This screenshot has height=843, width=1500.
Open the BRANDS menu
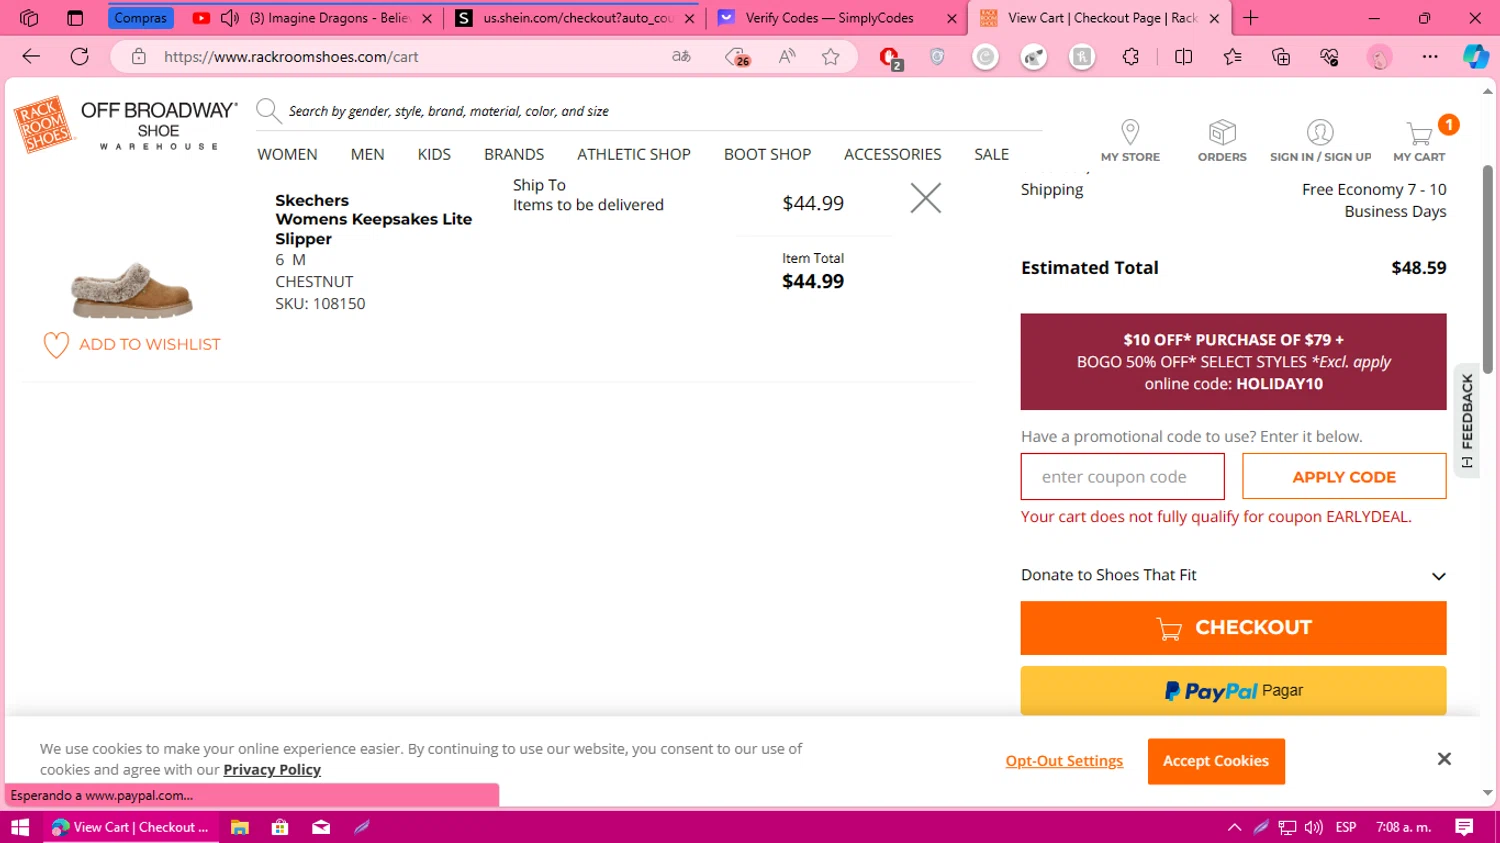pos(514,154)
